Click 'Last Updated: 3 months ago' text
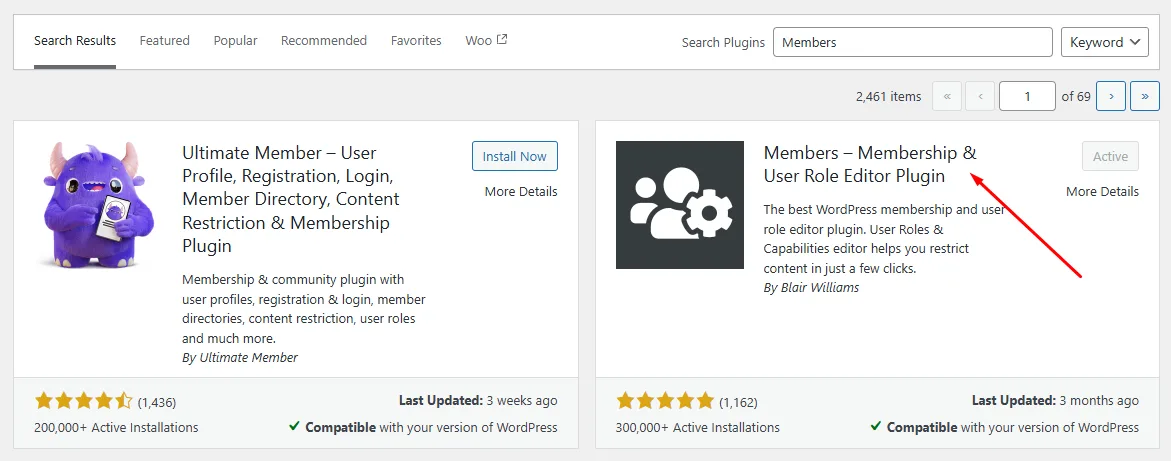 click(x=1055, y=401)
